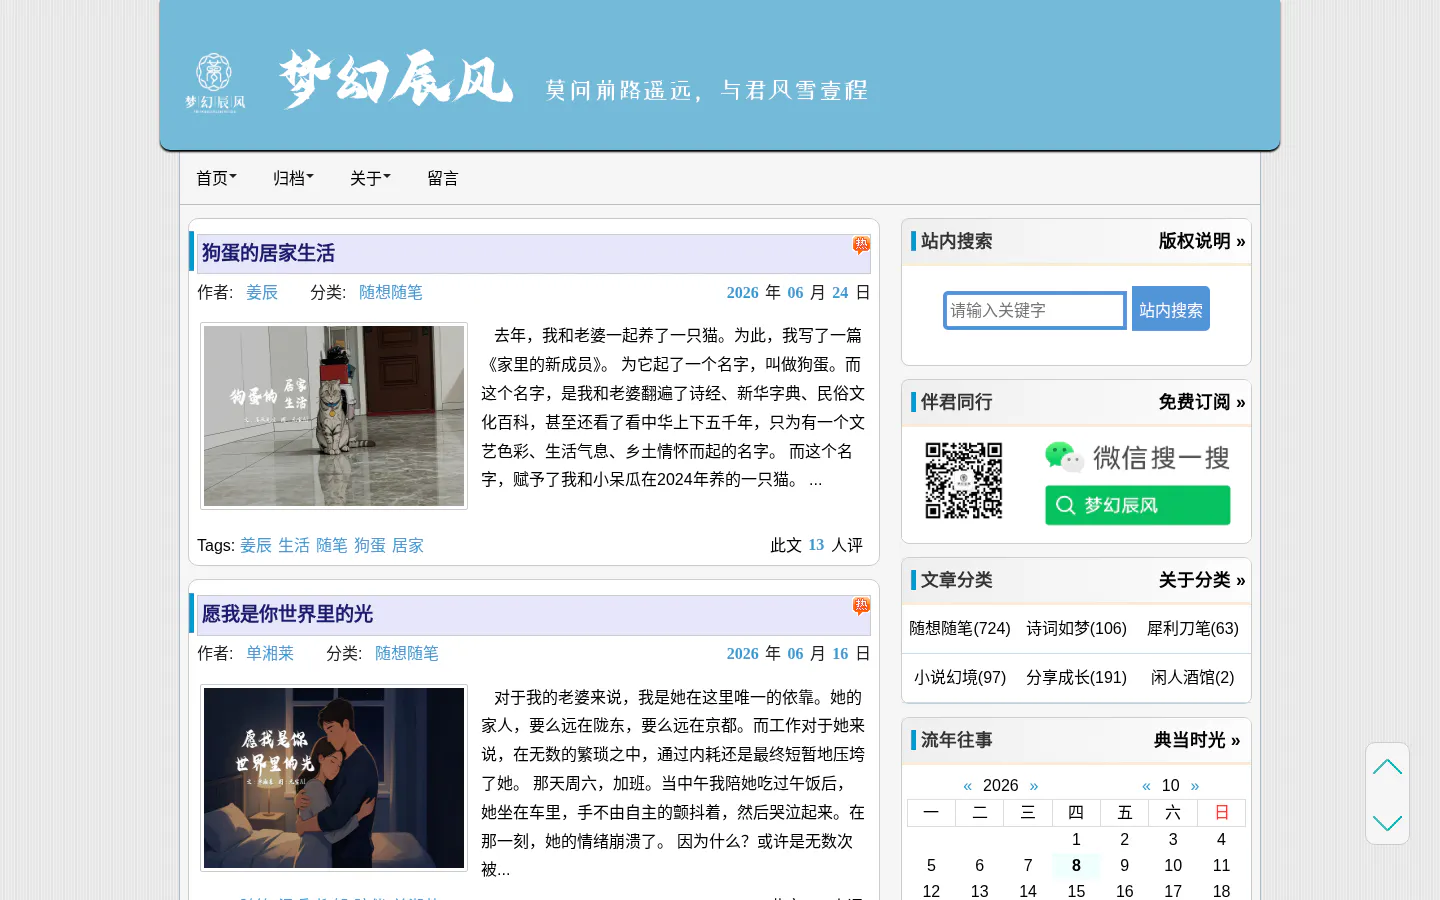Open the 关于分类 link
The width and height of the screenshot is (1440, 900).
pos(1202,580)
